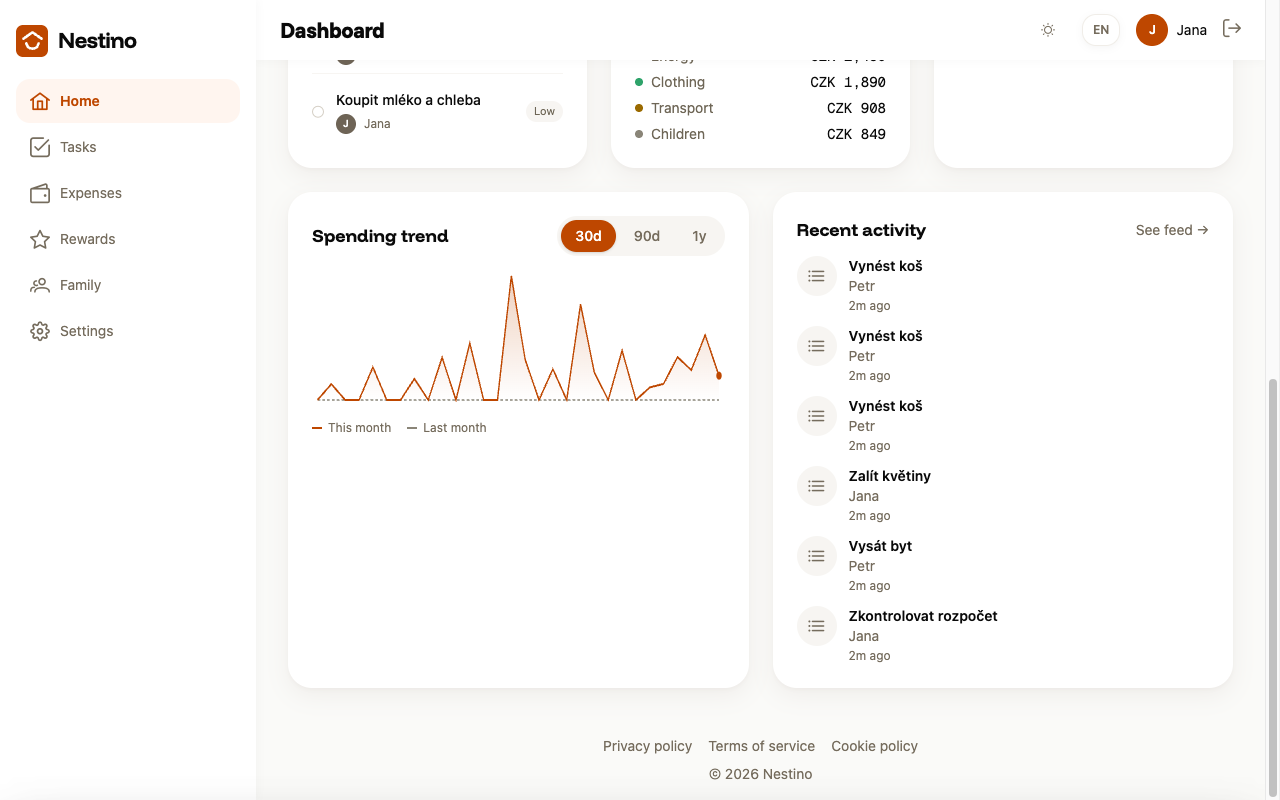Toggle the light/dark theme sun icon

click(1048, 30)
